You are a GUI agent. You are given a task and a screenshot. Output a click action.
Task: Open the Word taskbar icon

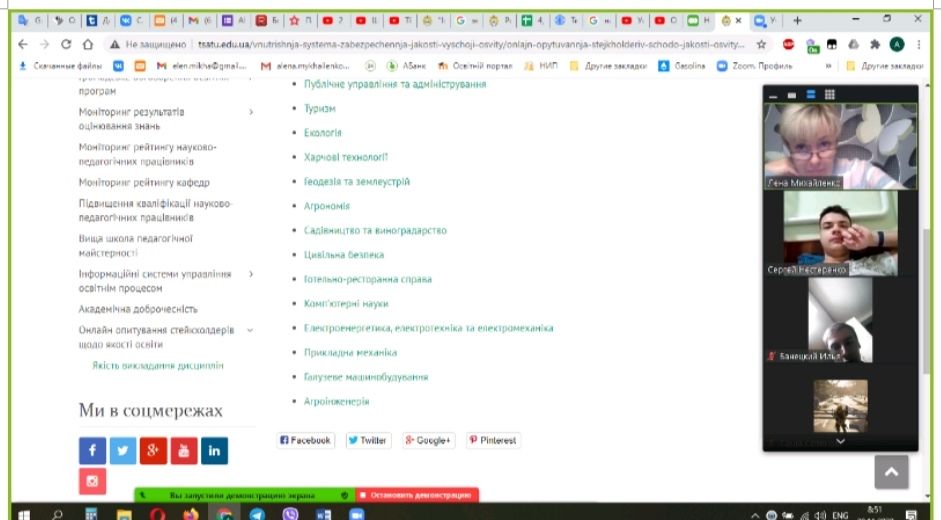coord(323,515)
